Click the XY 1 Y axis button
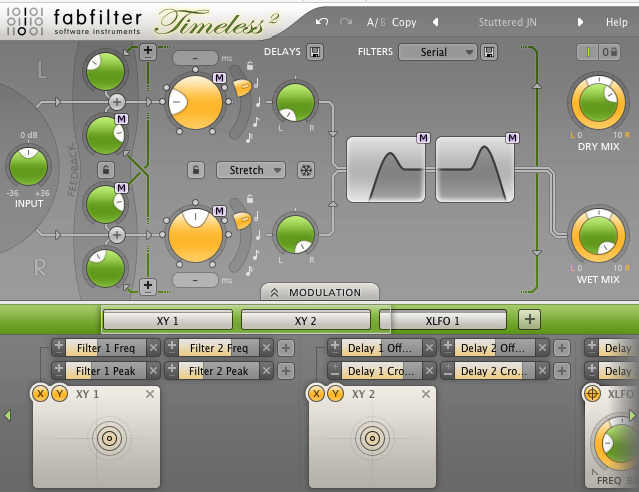This screenshot has height=492, width=639. coord(59,394)
